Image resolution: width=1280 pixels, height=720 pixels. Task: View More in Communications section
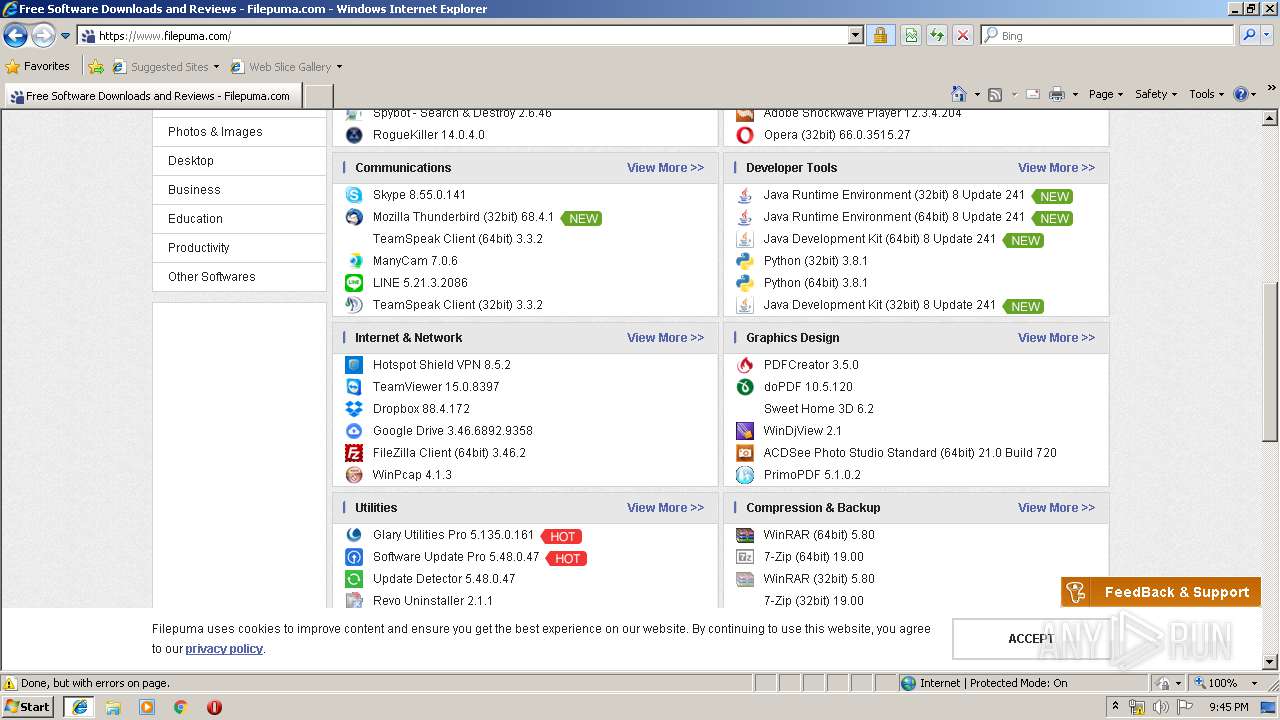pyautogui.click(x=665, y=168)
